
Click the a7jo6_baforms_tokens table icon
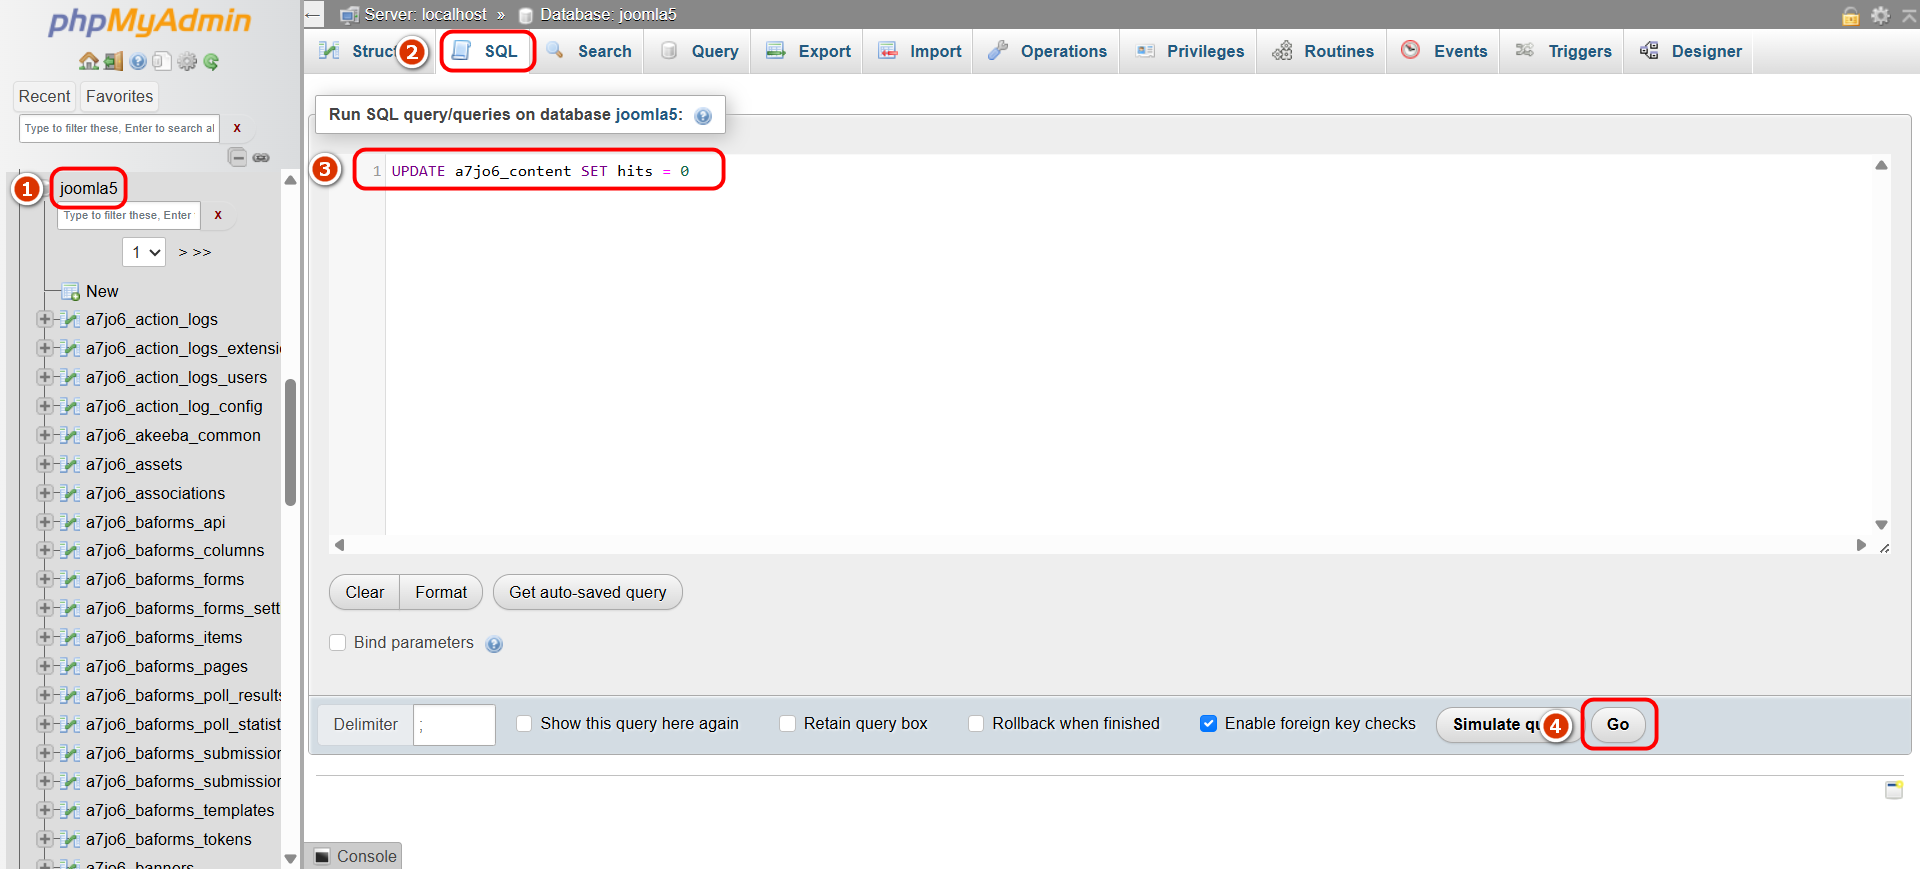point(70,839)
